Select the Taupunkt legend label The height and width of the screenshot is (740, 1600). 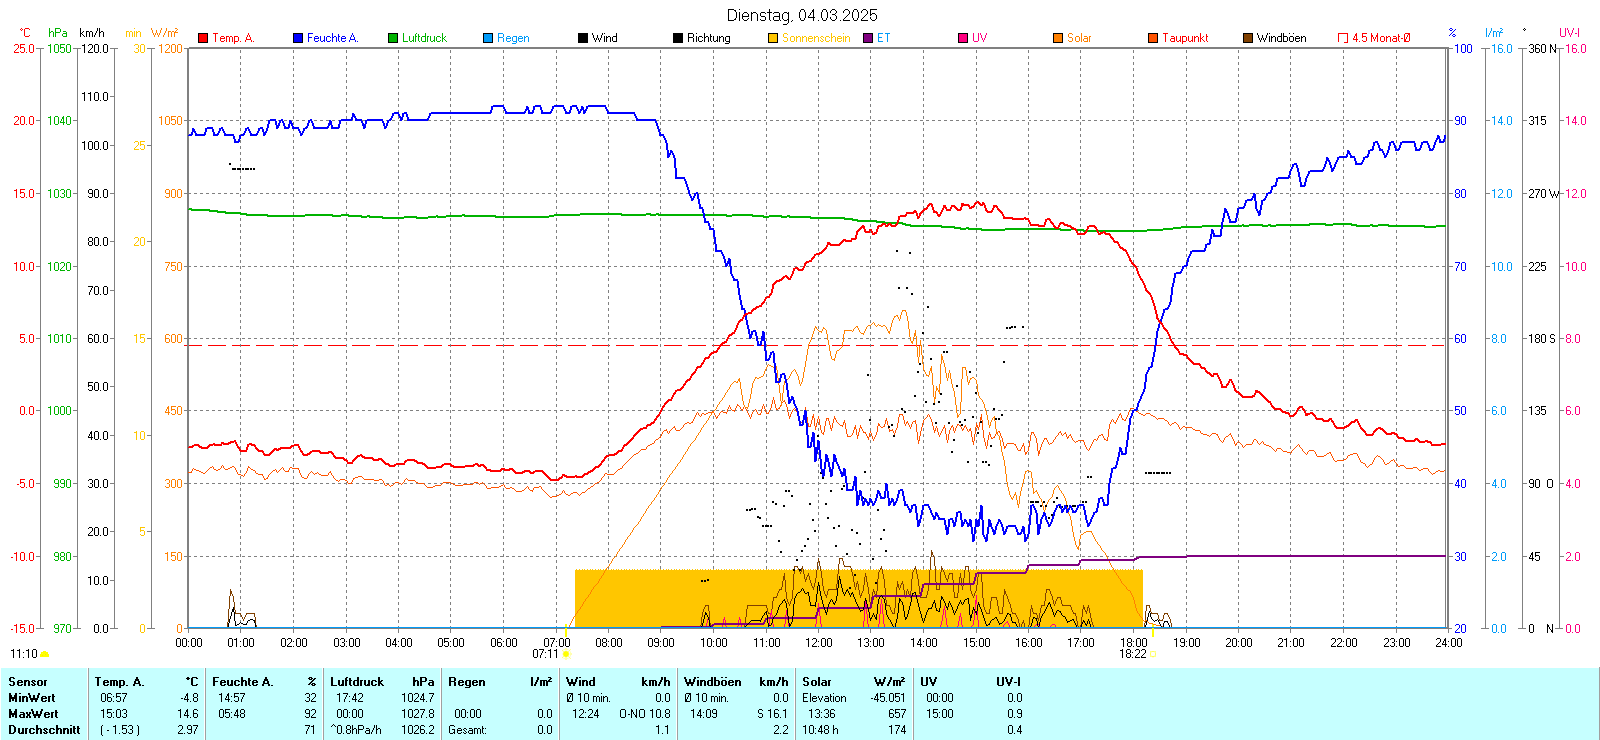1185,38
